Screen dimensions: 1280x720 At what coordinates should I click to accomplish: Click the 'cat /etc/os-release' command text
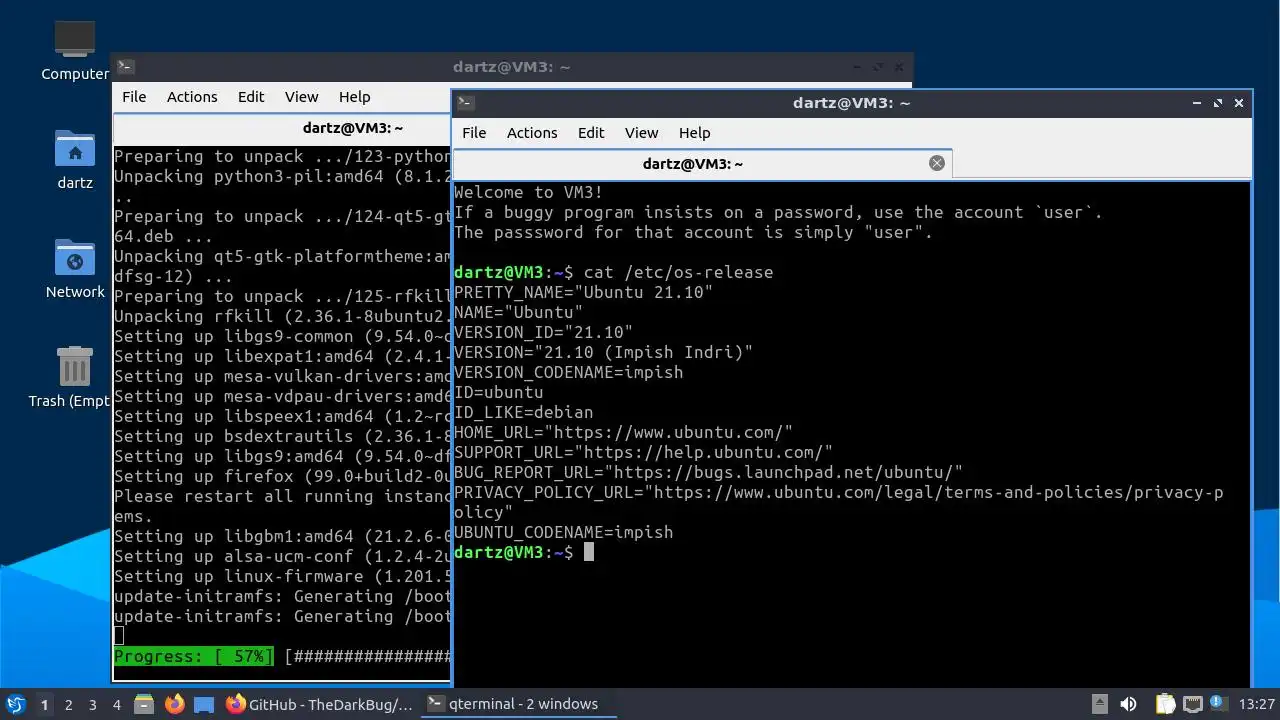coord(678,272)
